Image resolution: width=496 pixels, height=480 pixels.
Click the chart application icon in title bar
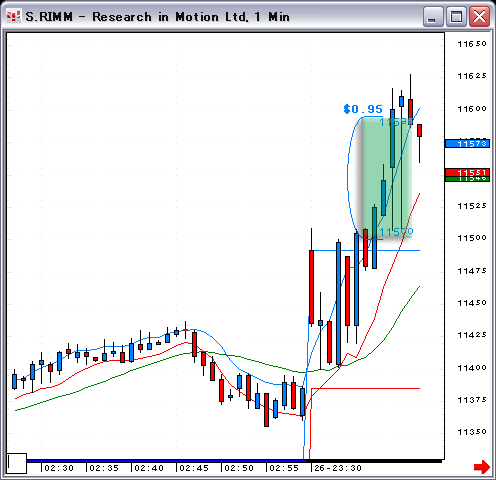point(14,16)
